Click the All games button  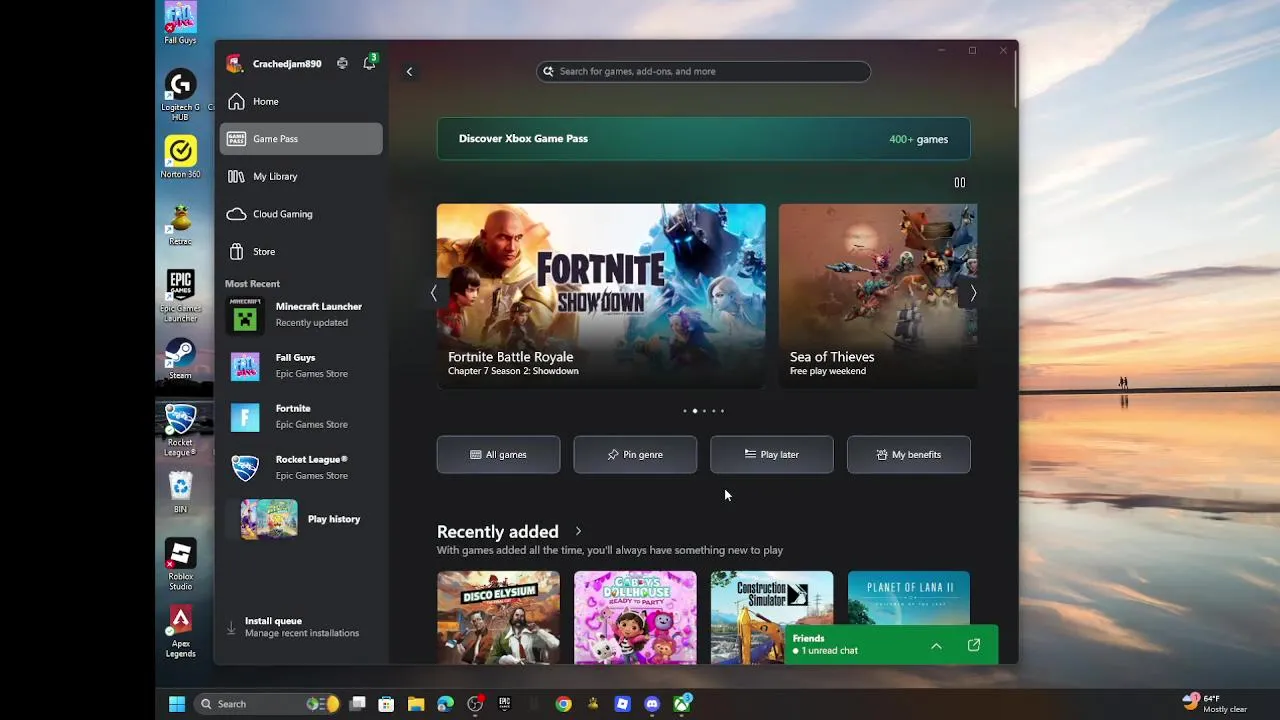[x=498, y=454]
